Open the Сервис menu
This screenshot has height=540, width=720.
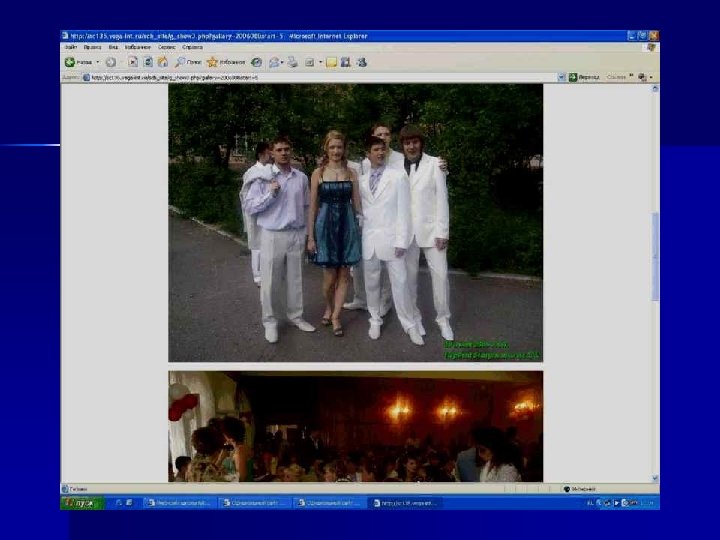coord(167,47)
